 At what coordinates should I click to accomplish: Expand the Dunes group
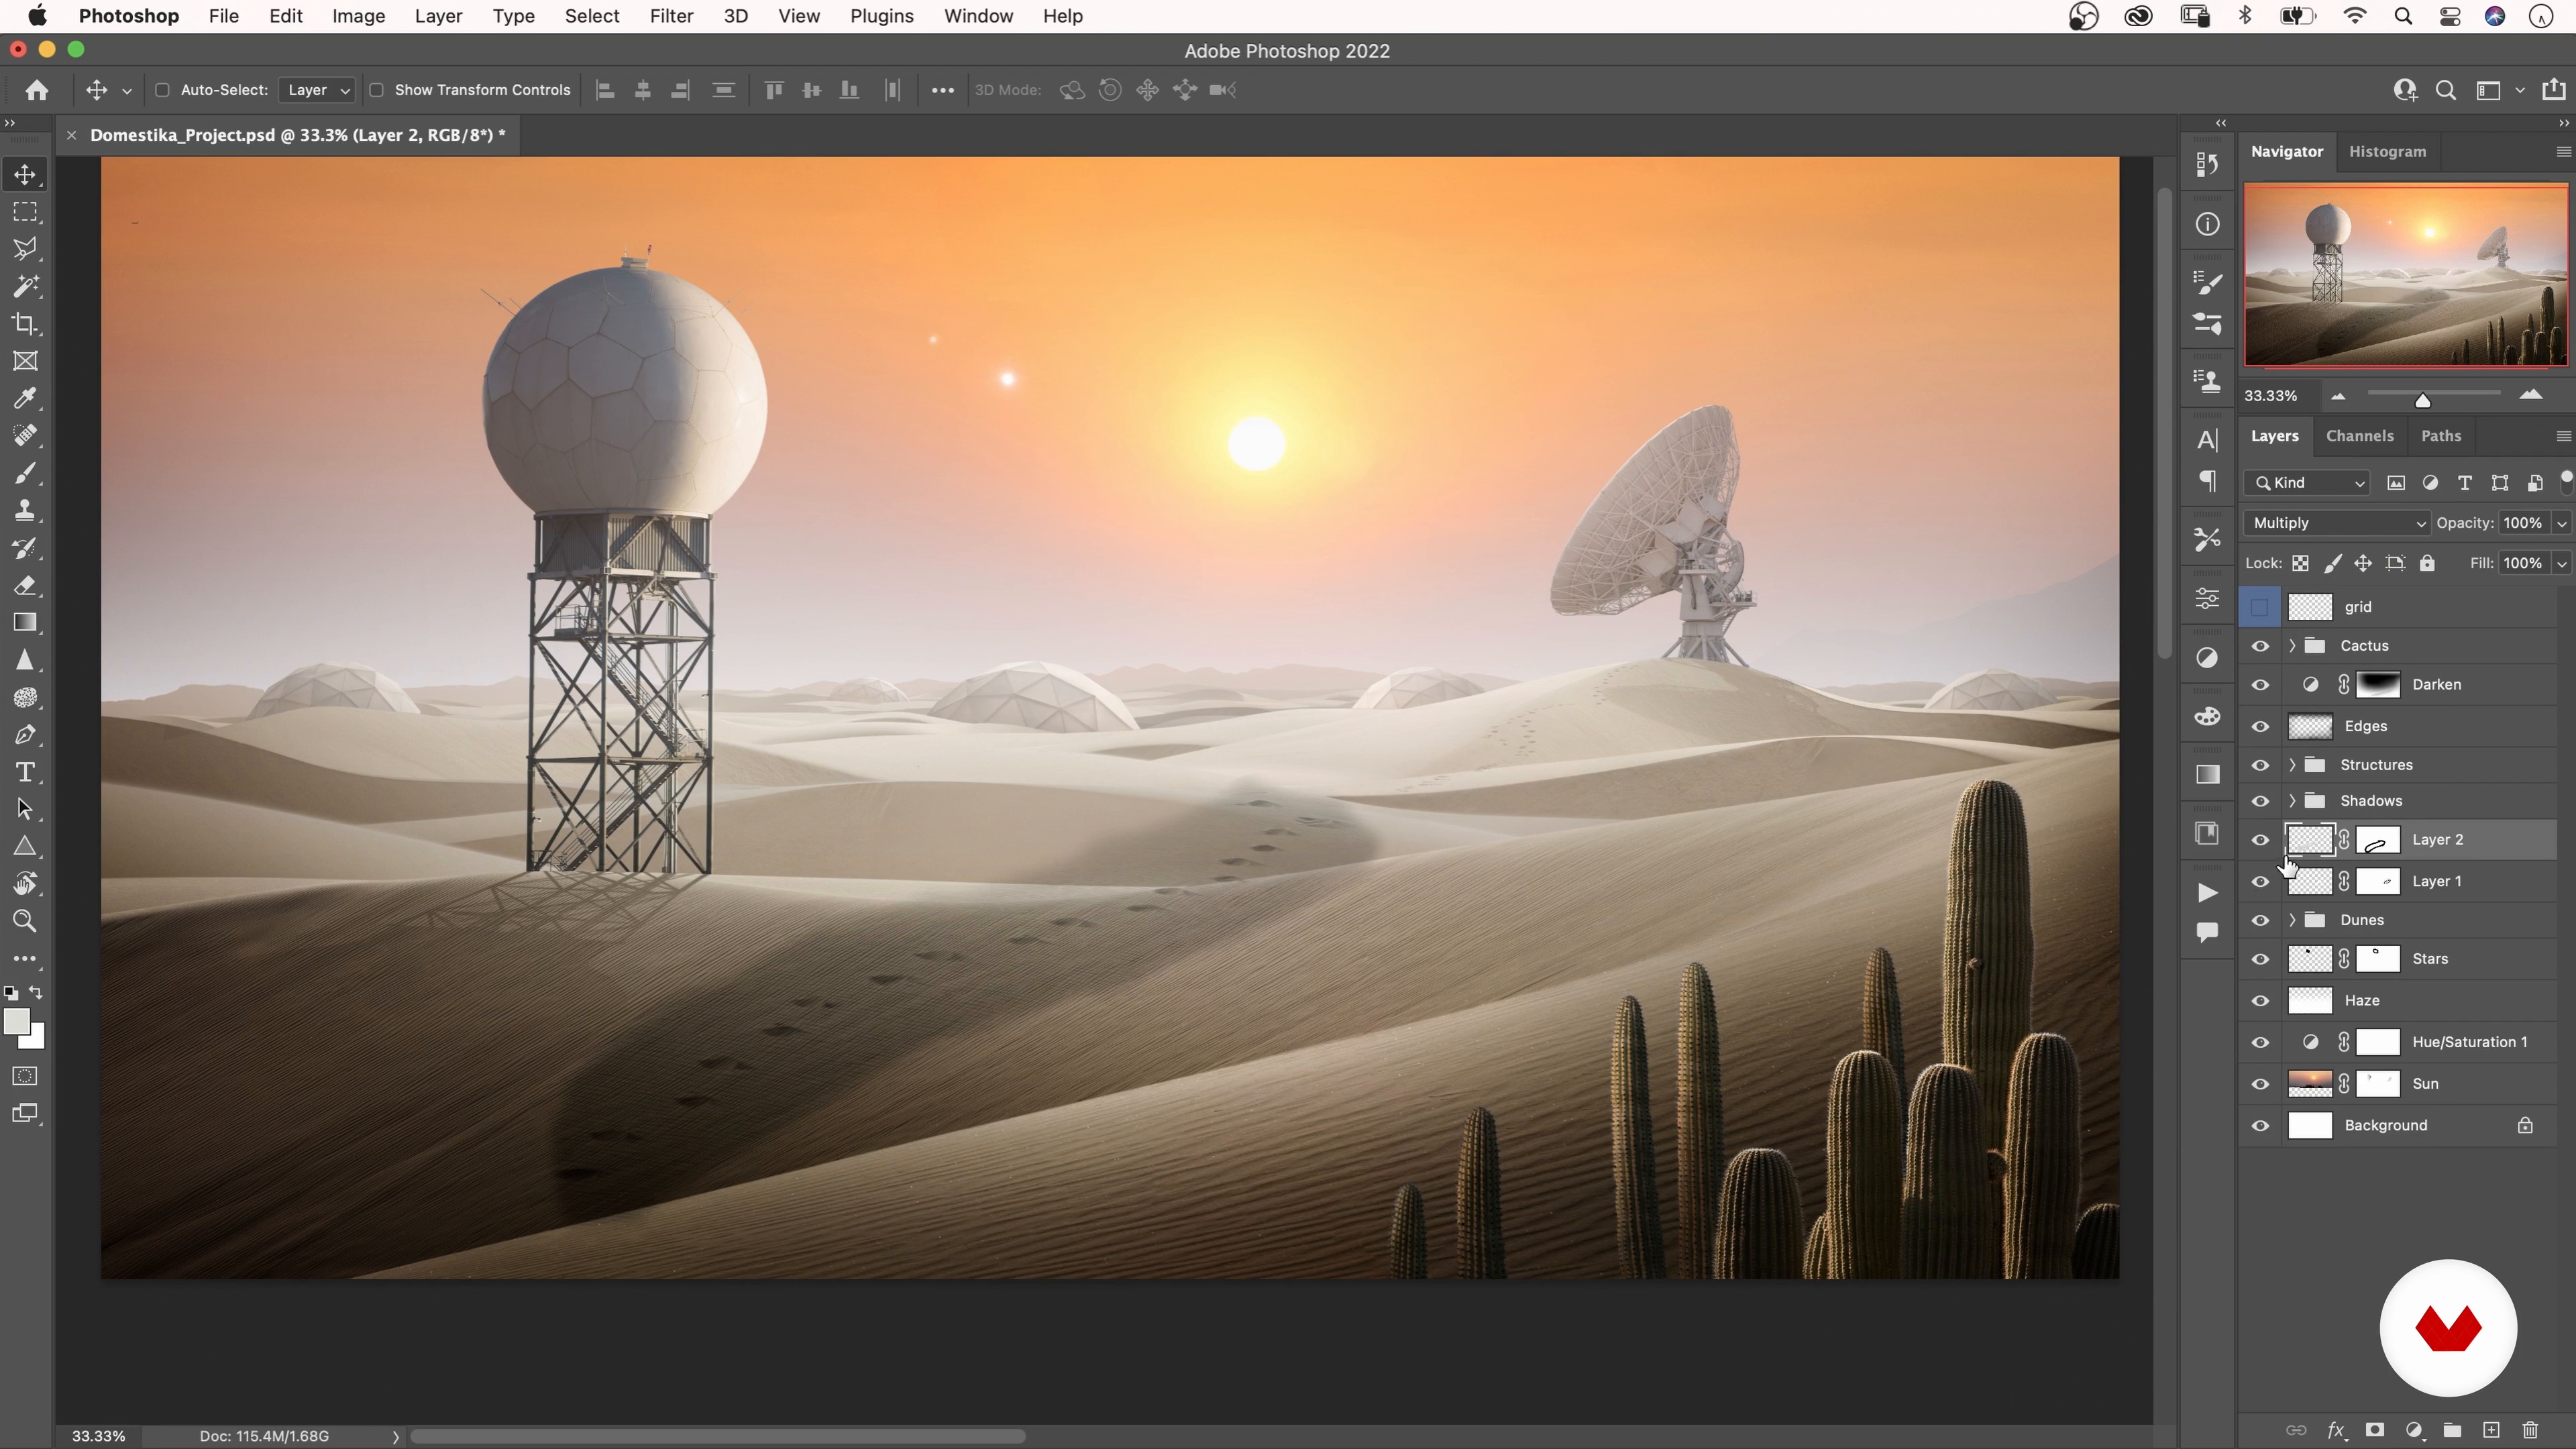pos(2292,920)
